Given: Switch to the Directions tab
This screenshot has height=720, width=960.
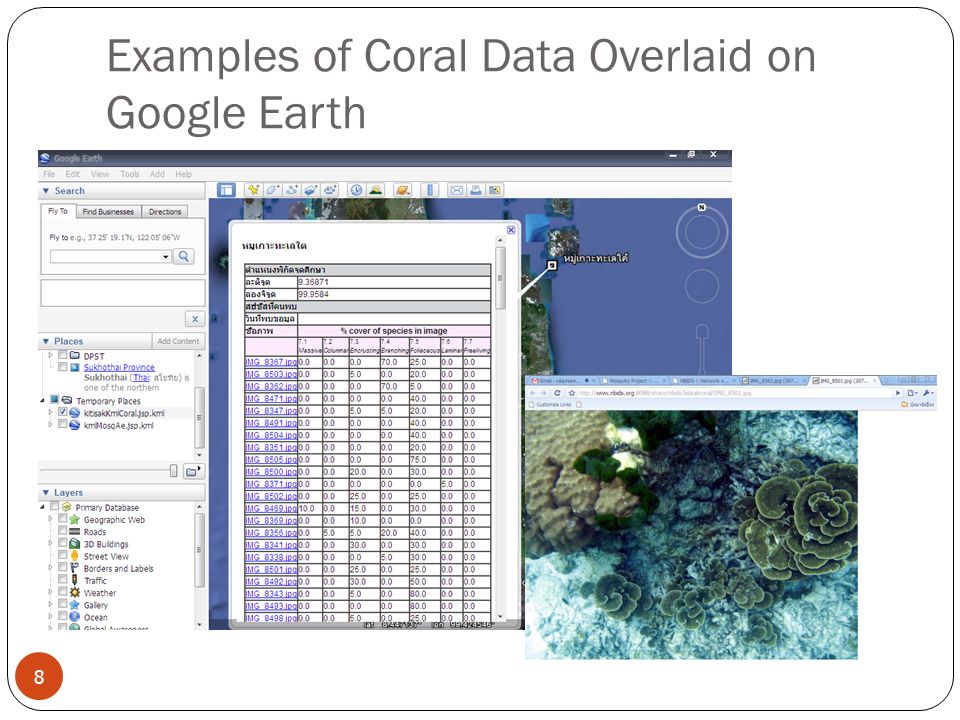Looking at the screenshot, I should [x=165, y=212].
